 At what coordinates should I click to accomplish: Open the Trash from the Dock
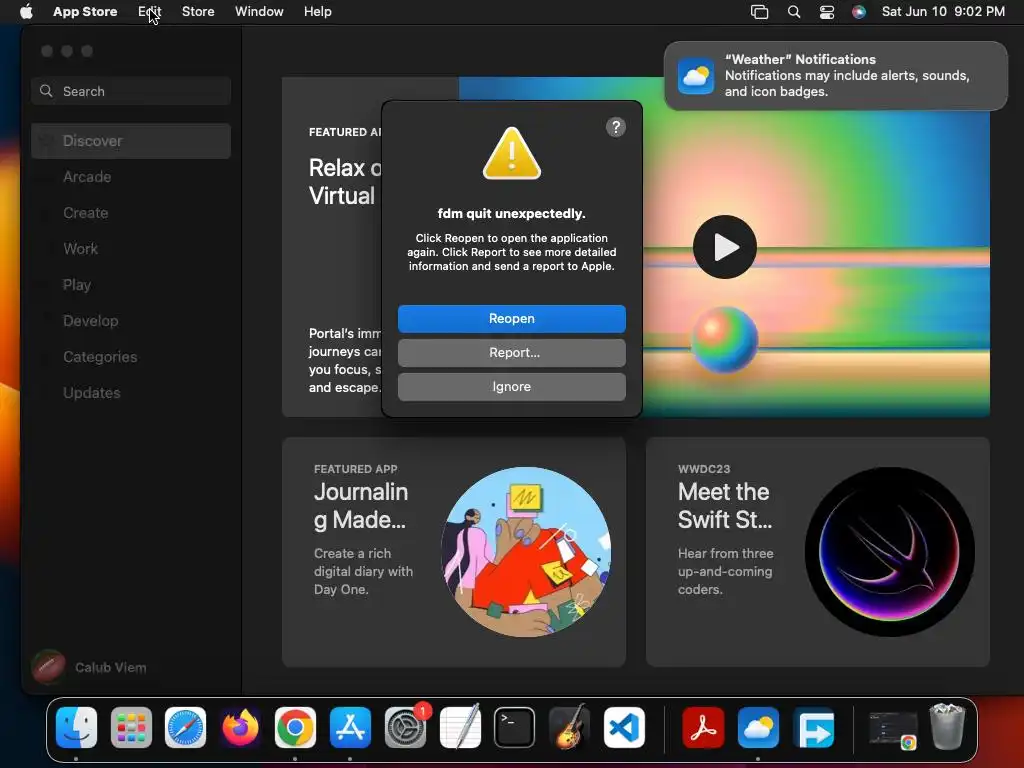[947, 726]
